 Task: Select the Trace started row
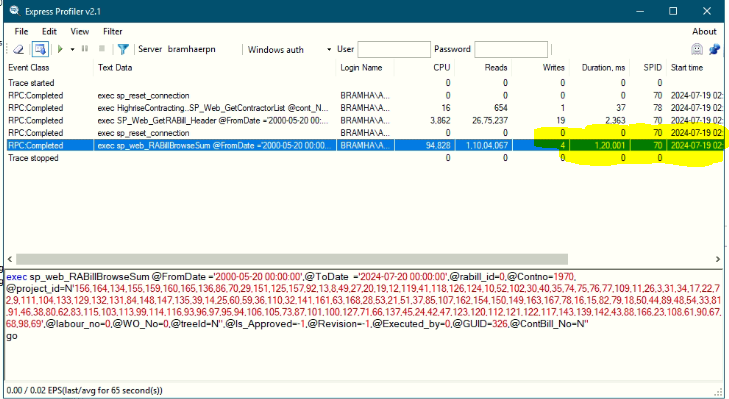pos(364,83)
